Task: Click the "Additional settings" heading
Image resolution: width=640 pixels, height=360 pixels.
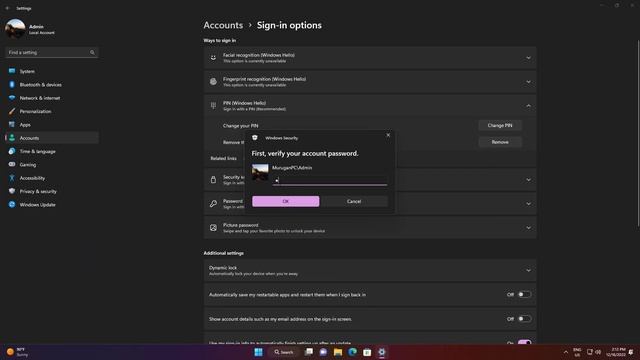Action: pos(224,253)
